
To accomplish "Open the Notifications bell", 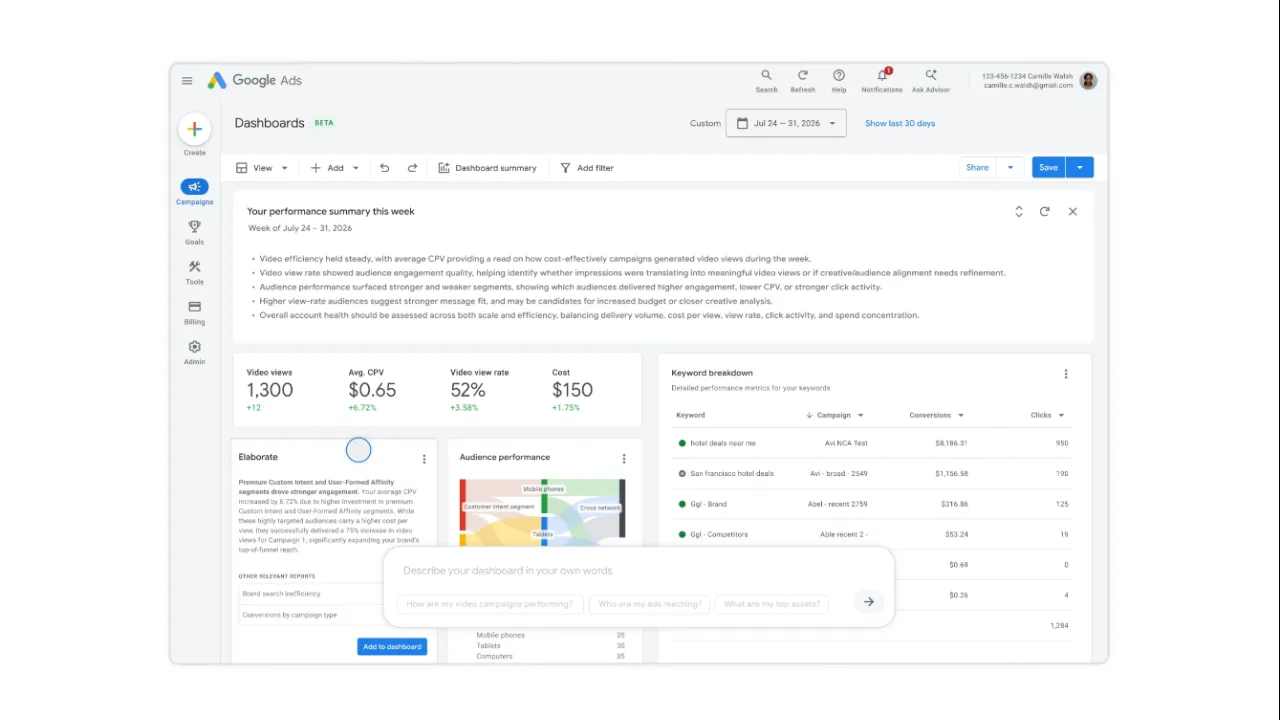I will (x=882, y=81).
